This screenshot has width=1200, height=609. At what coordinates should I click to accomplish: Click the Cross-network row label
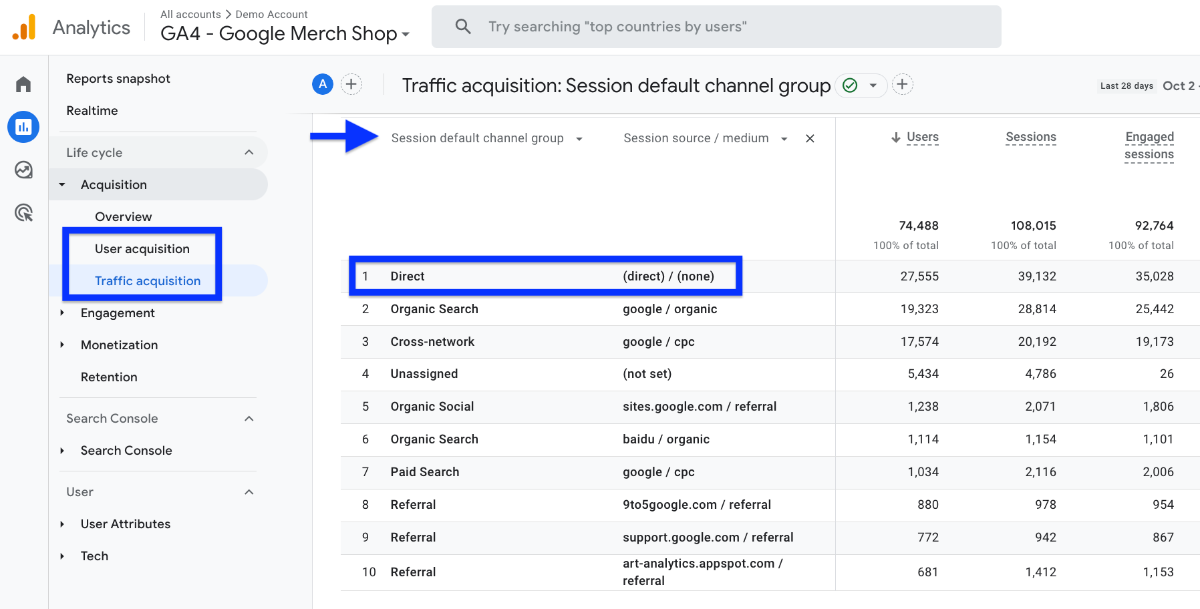[432, 342]
